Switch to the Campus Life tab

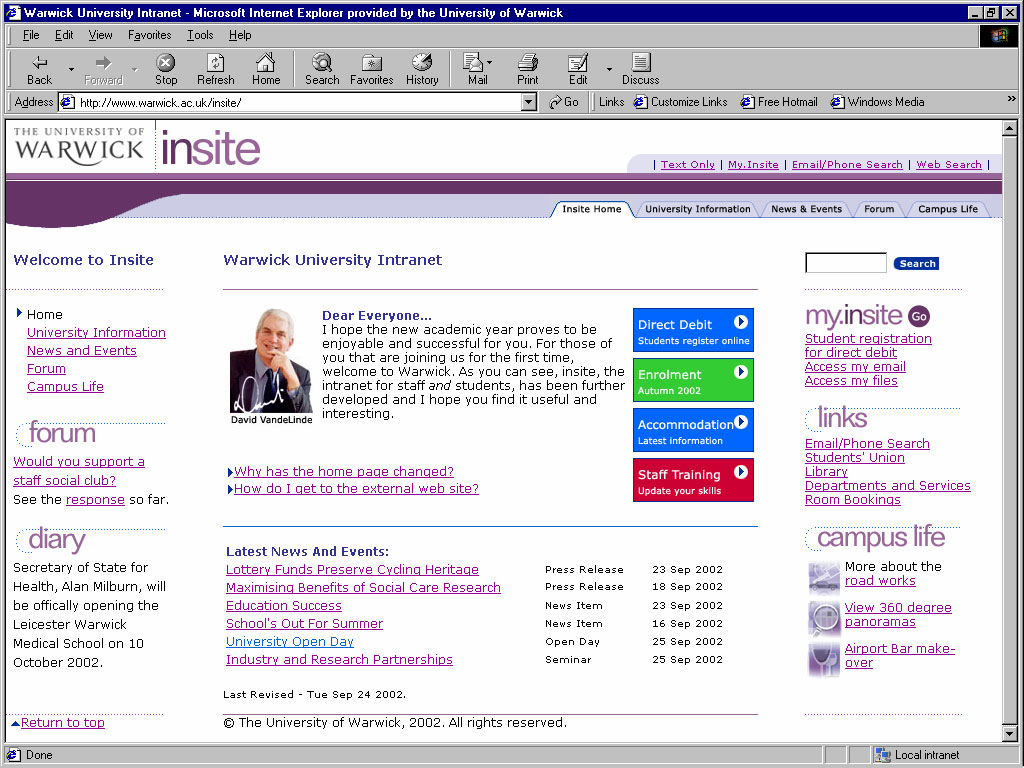[x=947, y=209]
